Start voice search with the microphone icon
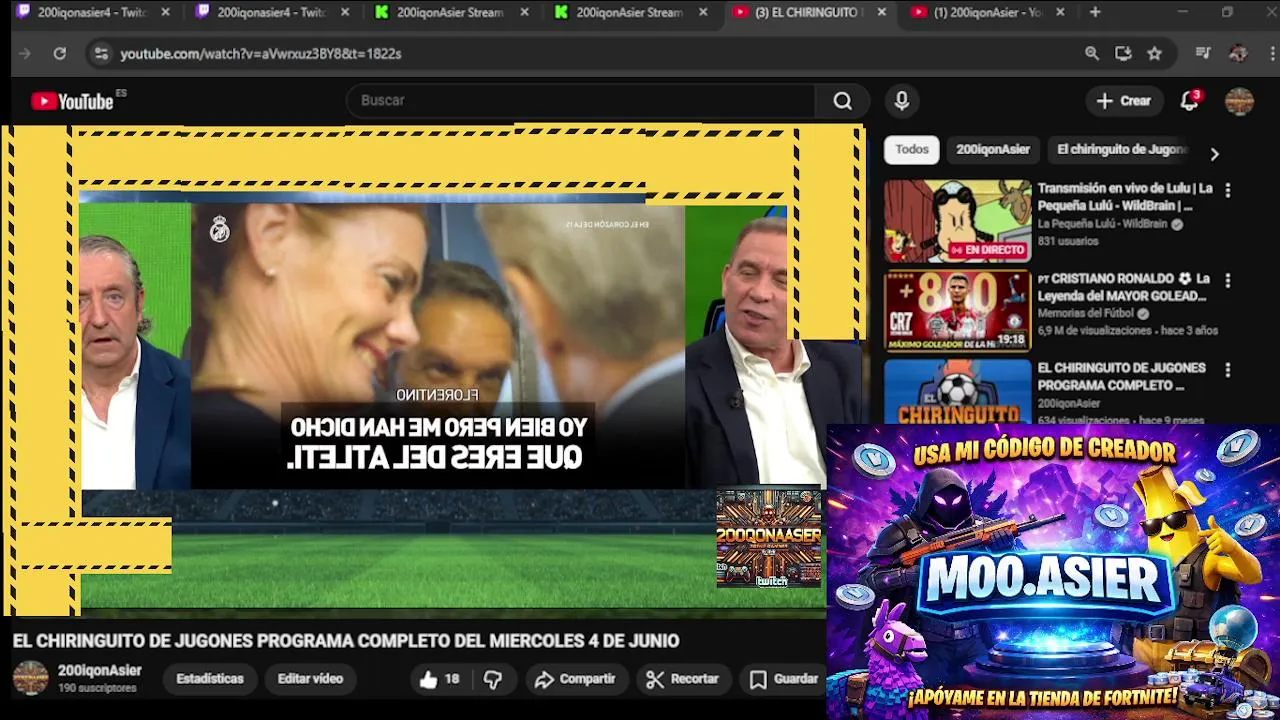The height and width of the screenshot is (720, 1280). [x=902, y=101]
